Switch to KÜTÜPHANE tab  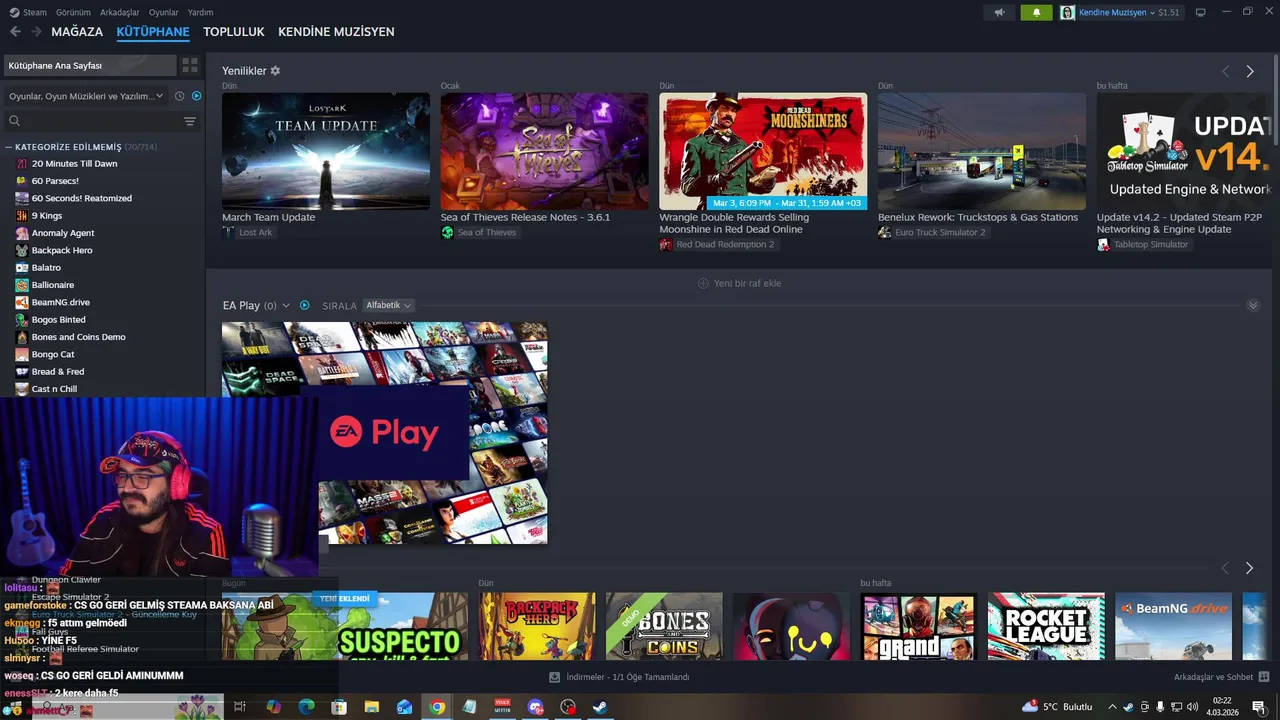[x=153, y=32]
